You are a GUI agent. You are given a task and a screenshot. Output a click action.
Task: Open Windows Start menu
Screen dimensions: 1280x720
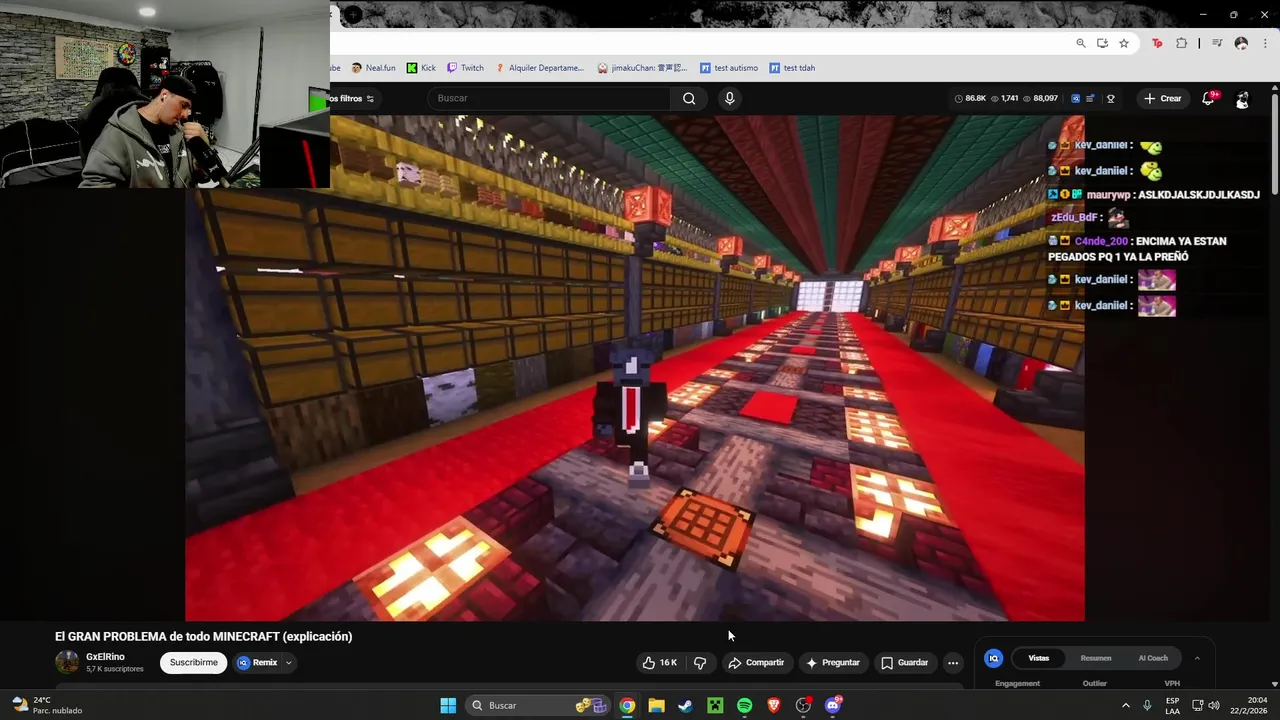point(448,705)
